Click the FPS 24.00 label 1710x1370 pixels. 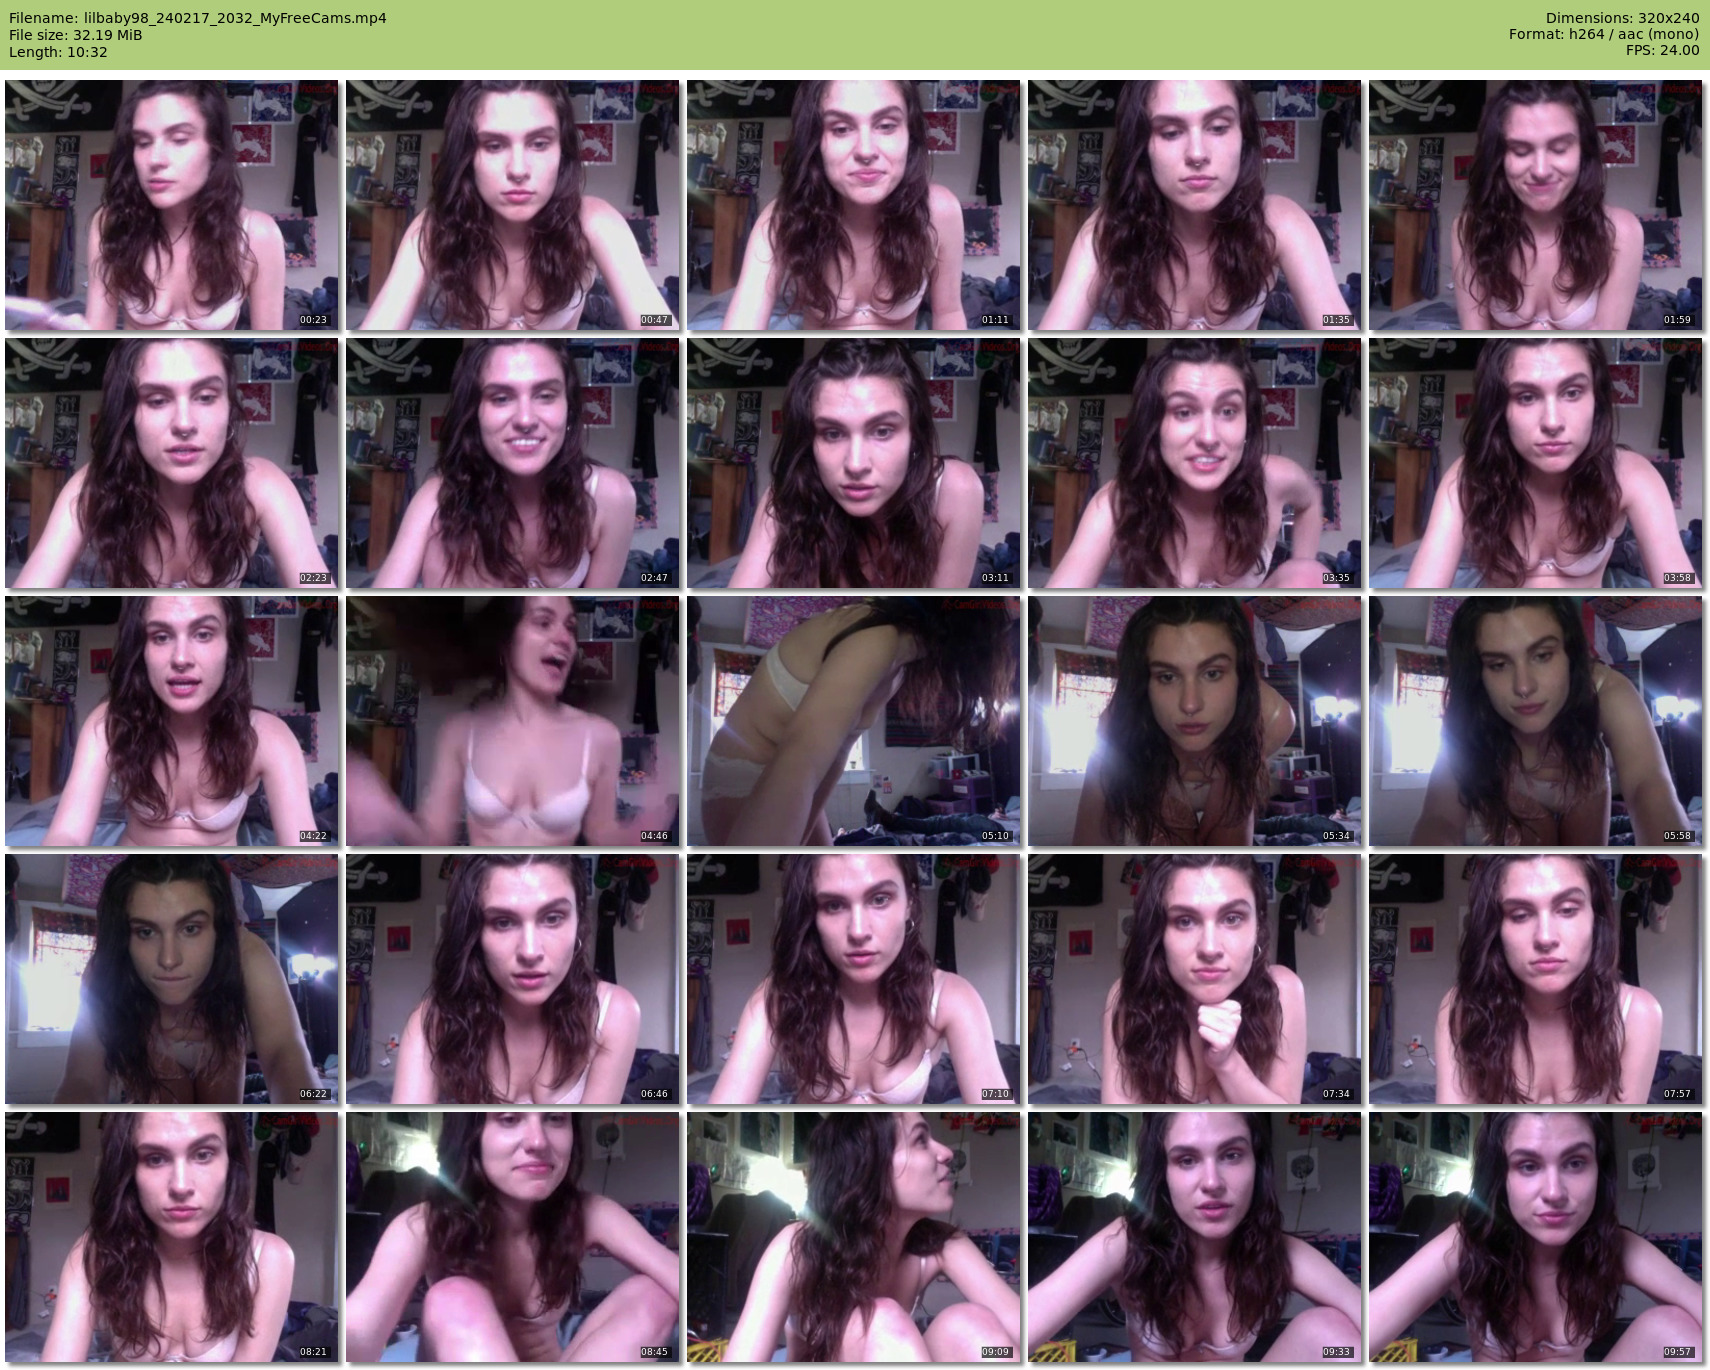click(x=1662, y=50)
